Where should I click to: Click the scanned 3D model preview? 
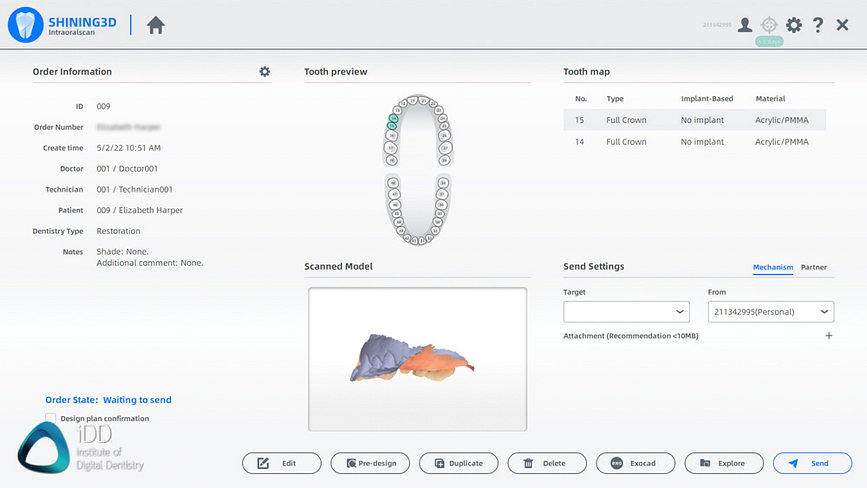pyautogui.click(x=417, y=359)
